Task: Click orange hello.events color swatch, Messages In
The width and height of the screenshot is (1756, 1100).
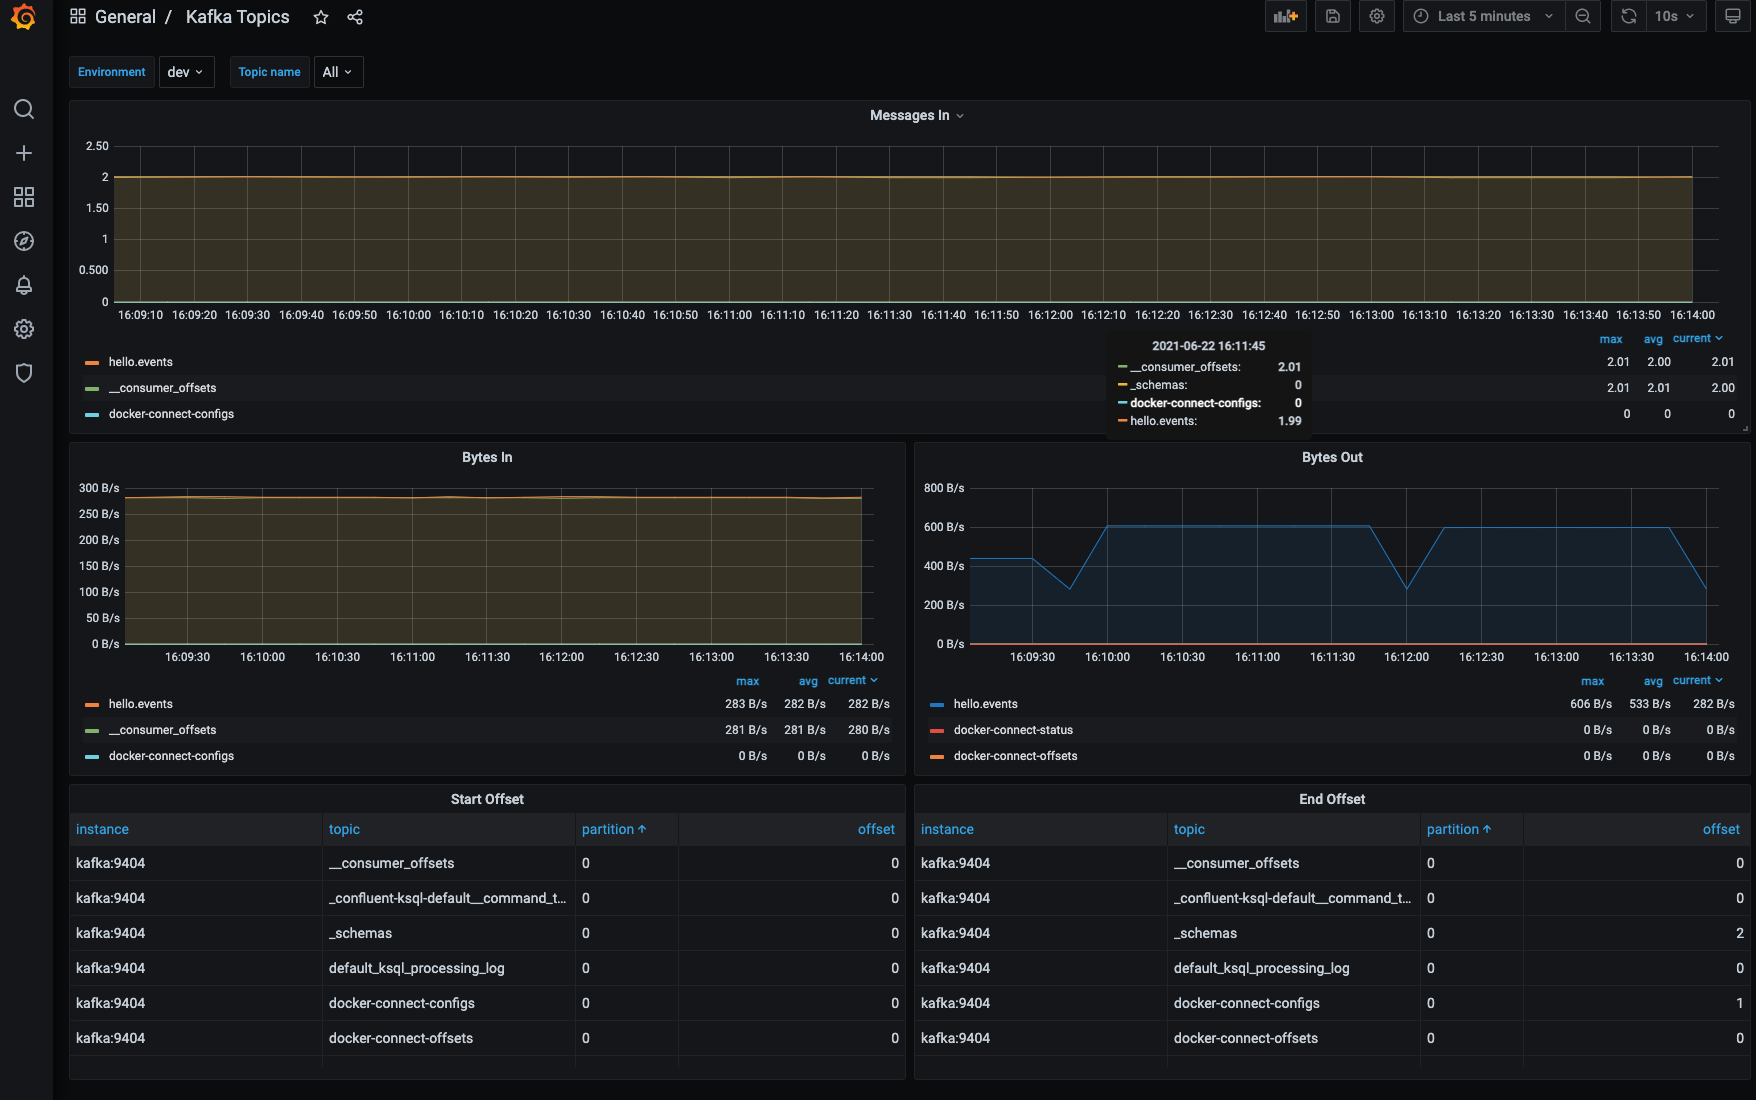Action: pyautogui.click(x=92, y=362)
